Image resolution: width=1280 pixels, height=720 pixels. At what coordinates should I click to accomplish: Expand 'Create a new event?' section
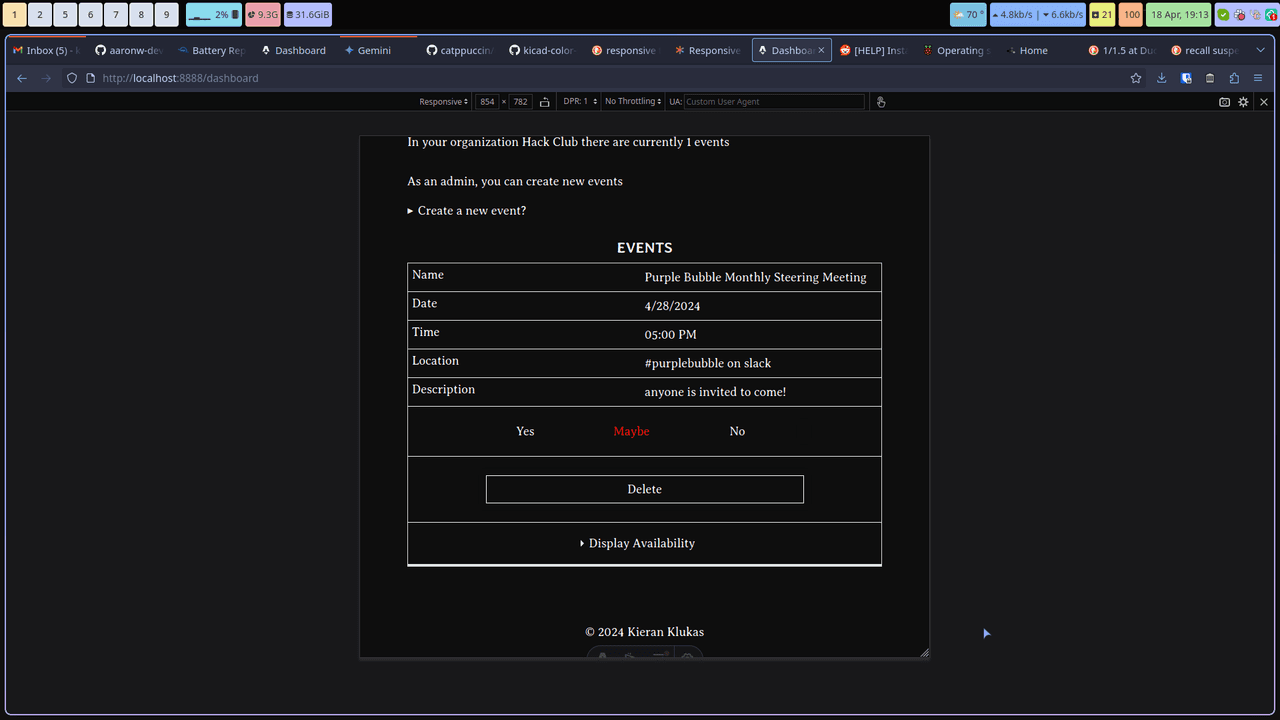click(466, 211)
